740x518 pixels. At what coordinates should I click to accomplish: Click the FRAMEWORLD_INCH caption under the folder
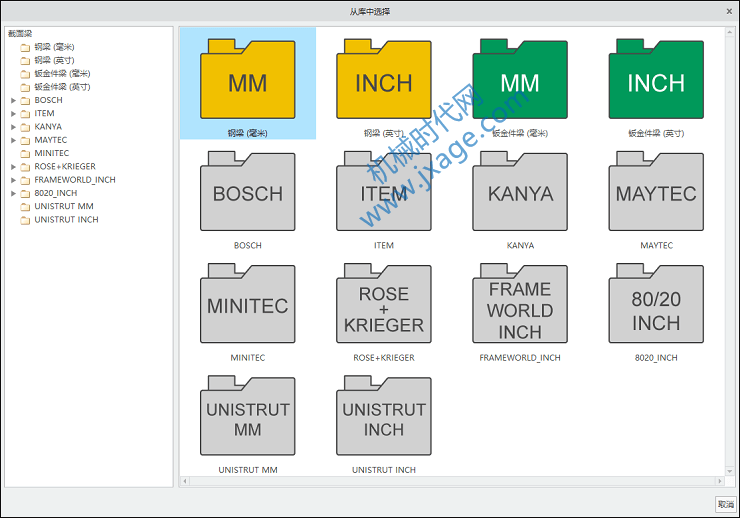click(x=520, y=358)
